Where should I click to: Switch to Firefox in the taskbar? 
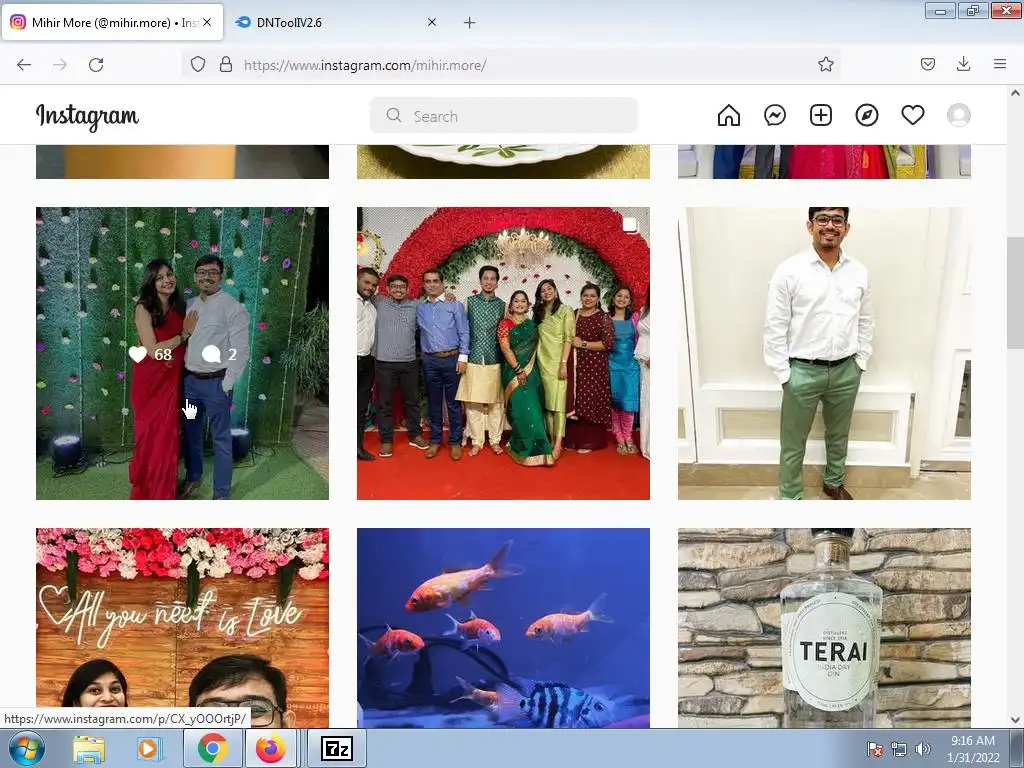271,748
